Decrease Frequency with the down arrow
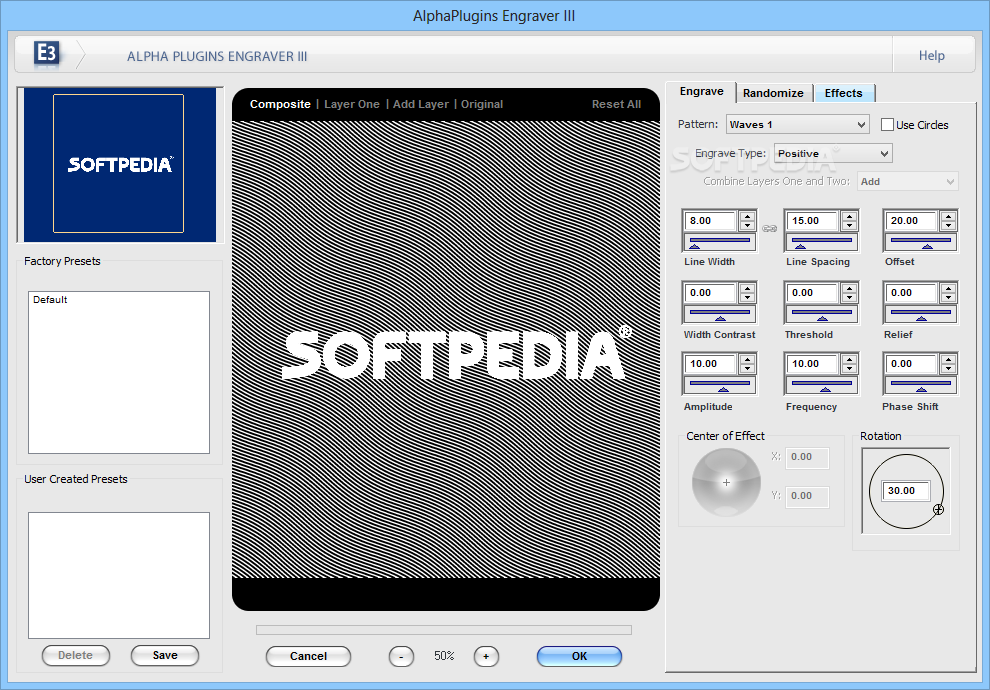Viewport: 990px width, 690px height. pos(849,369)
